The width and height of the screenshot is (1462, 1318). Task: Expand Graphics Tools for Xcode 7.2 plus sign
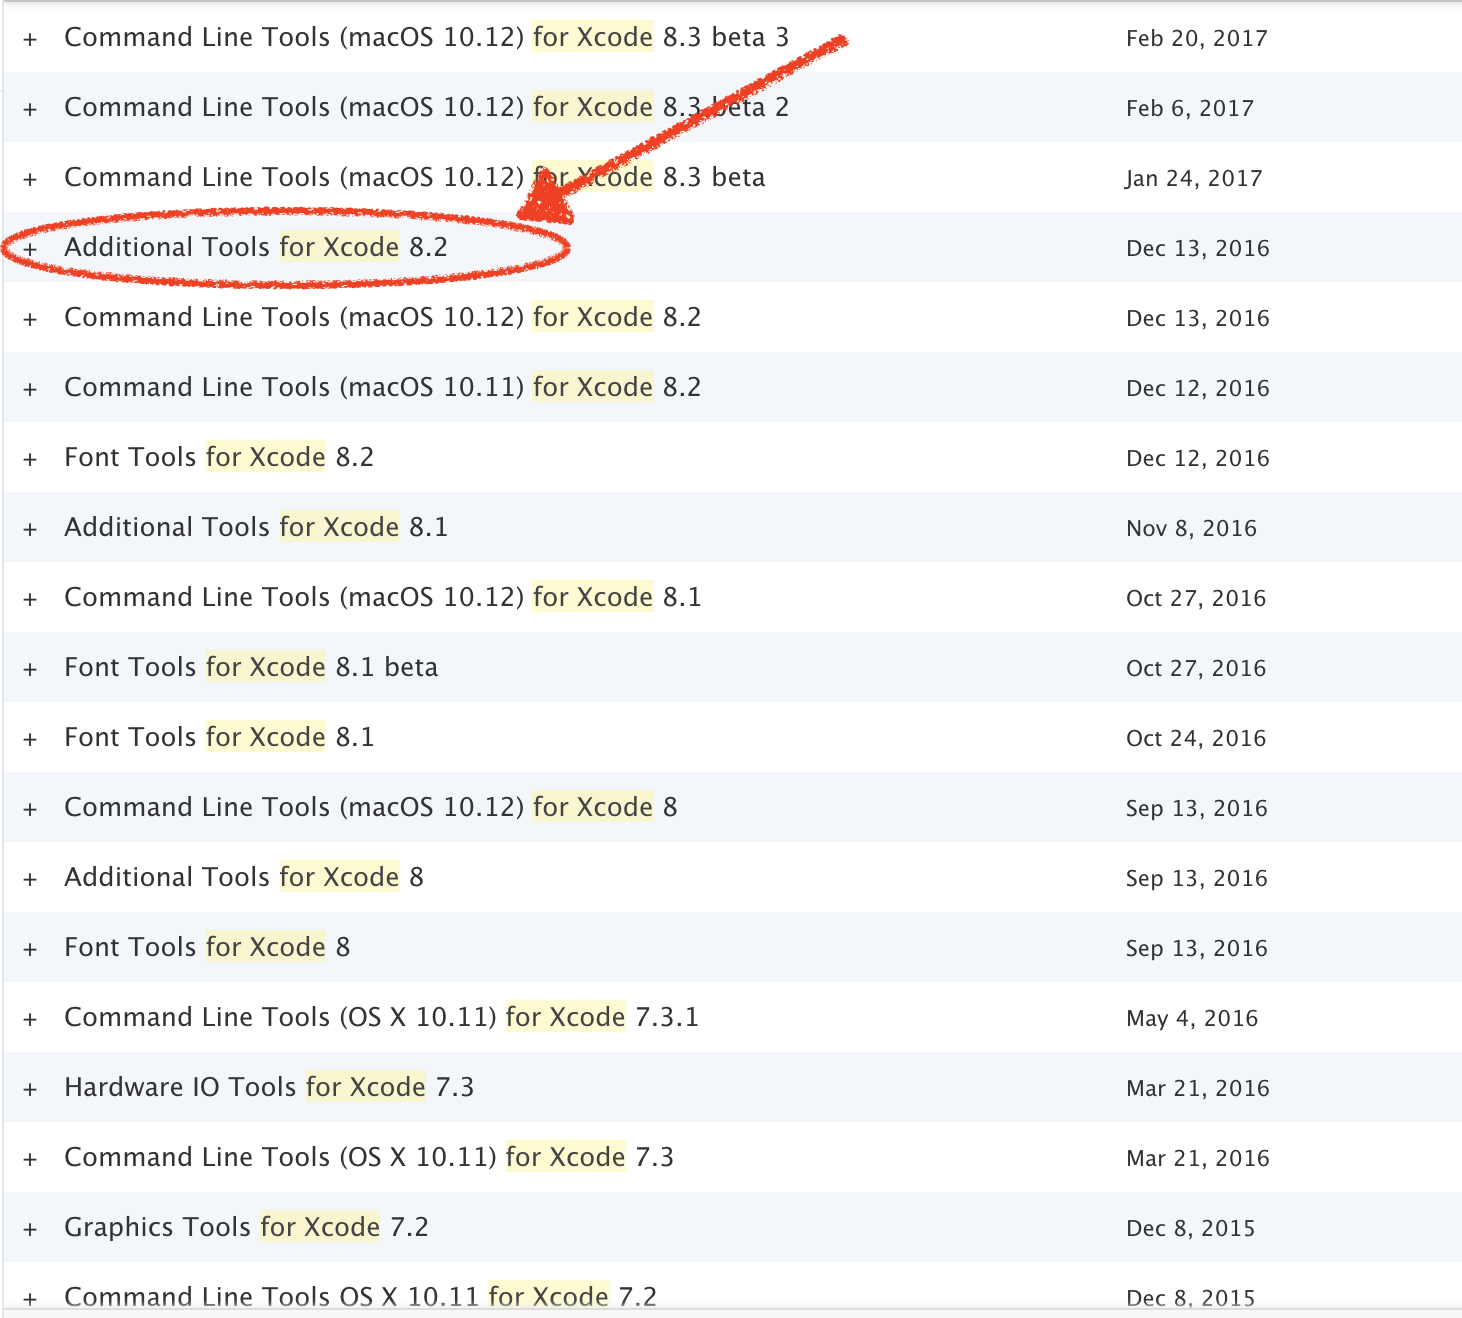(x=30, y=1230)
